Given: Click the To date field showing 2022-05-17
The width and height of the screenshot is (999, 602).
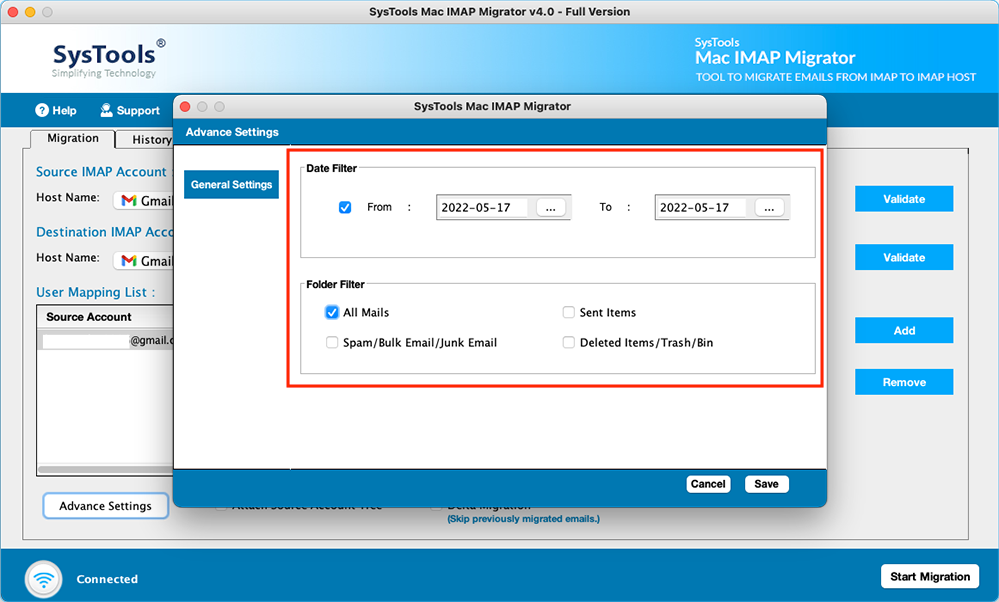Looking at the screenshot, I should pyautogui.click(x=701, y=208).
